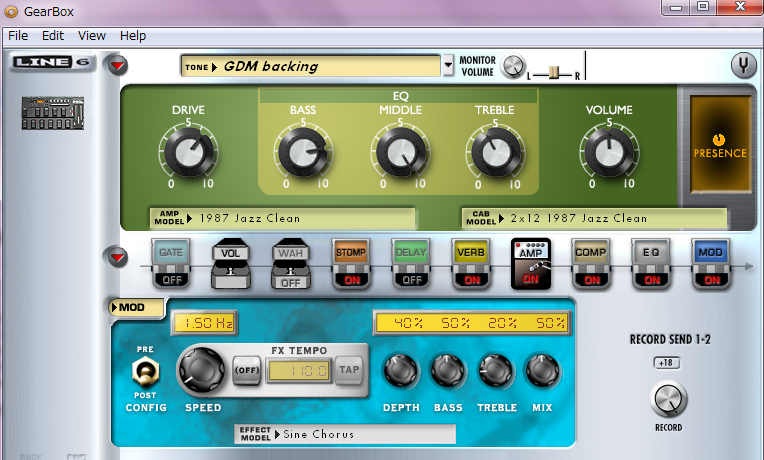Select the WAH pedal icon
Screen dimensions: 764x460
tap(290, 252)
